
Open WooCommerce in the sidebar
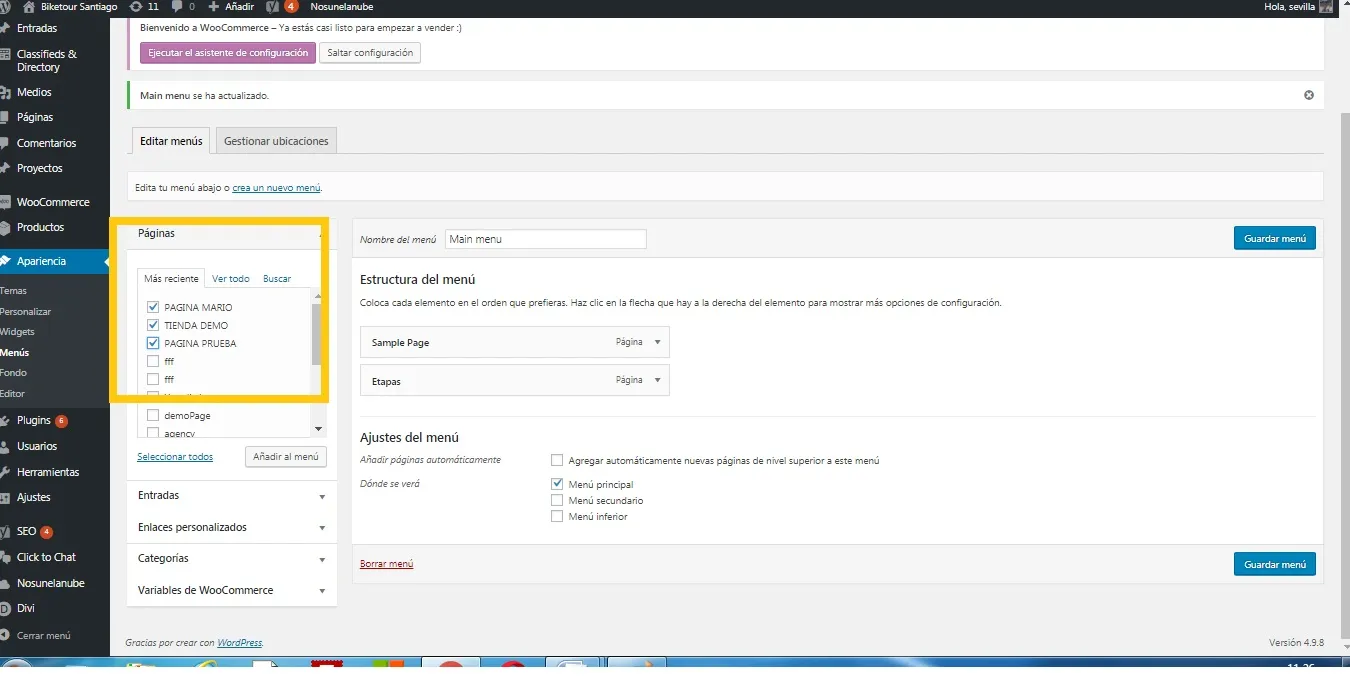point(52,202)
